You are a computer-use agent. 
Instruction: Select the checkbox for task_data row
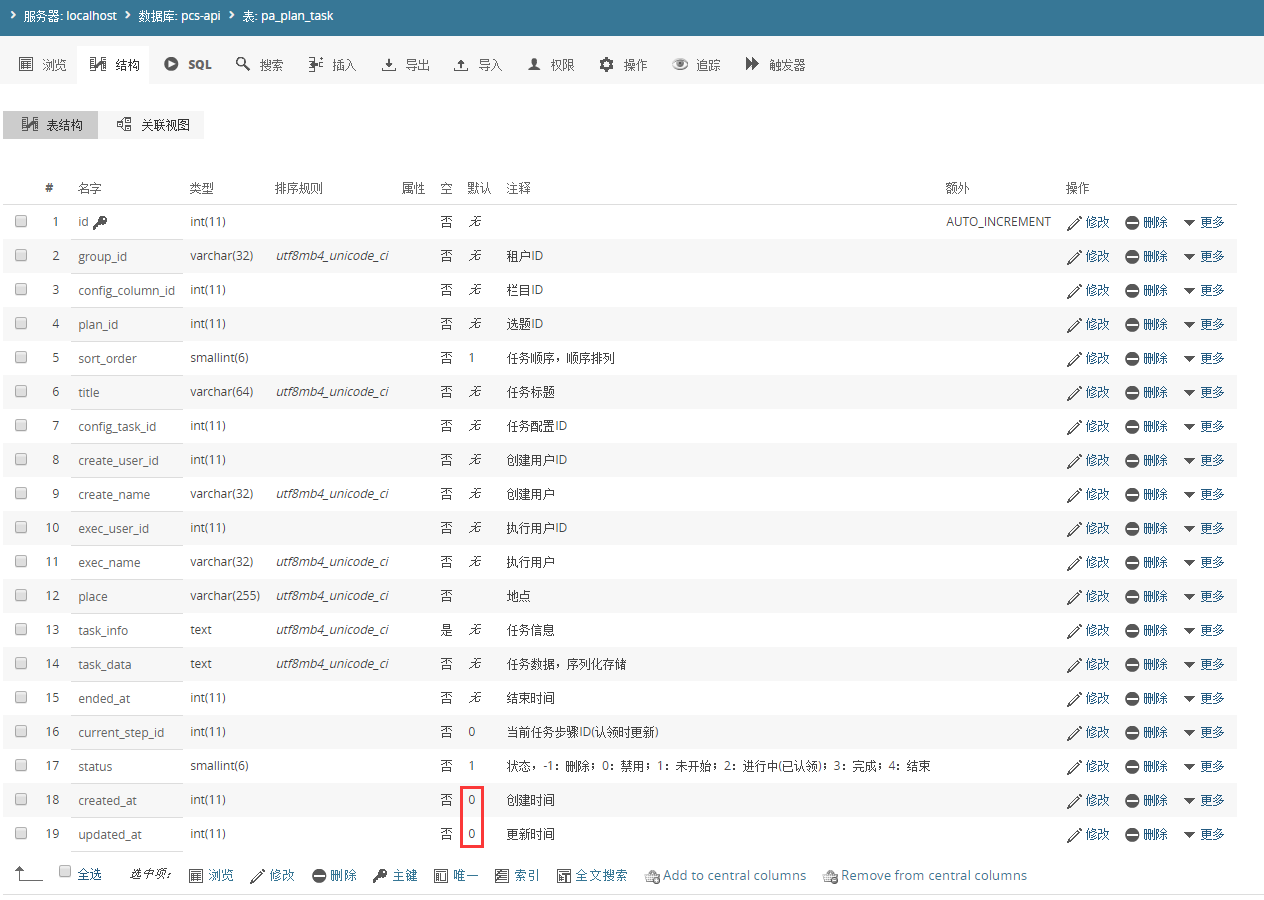coord(21,664)
